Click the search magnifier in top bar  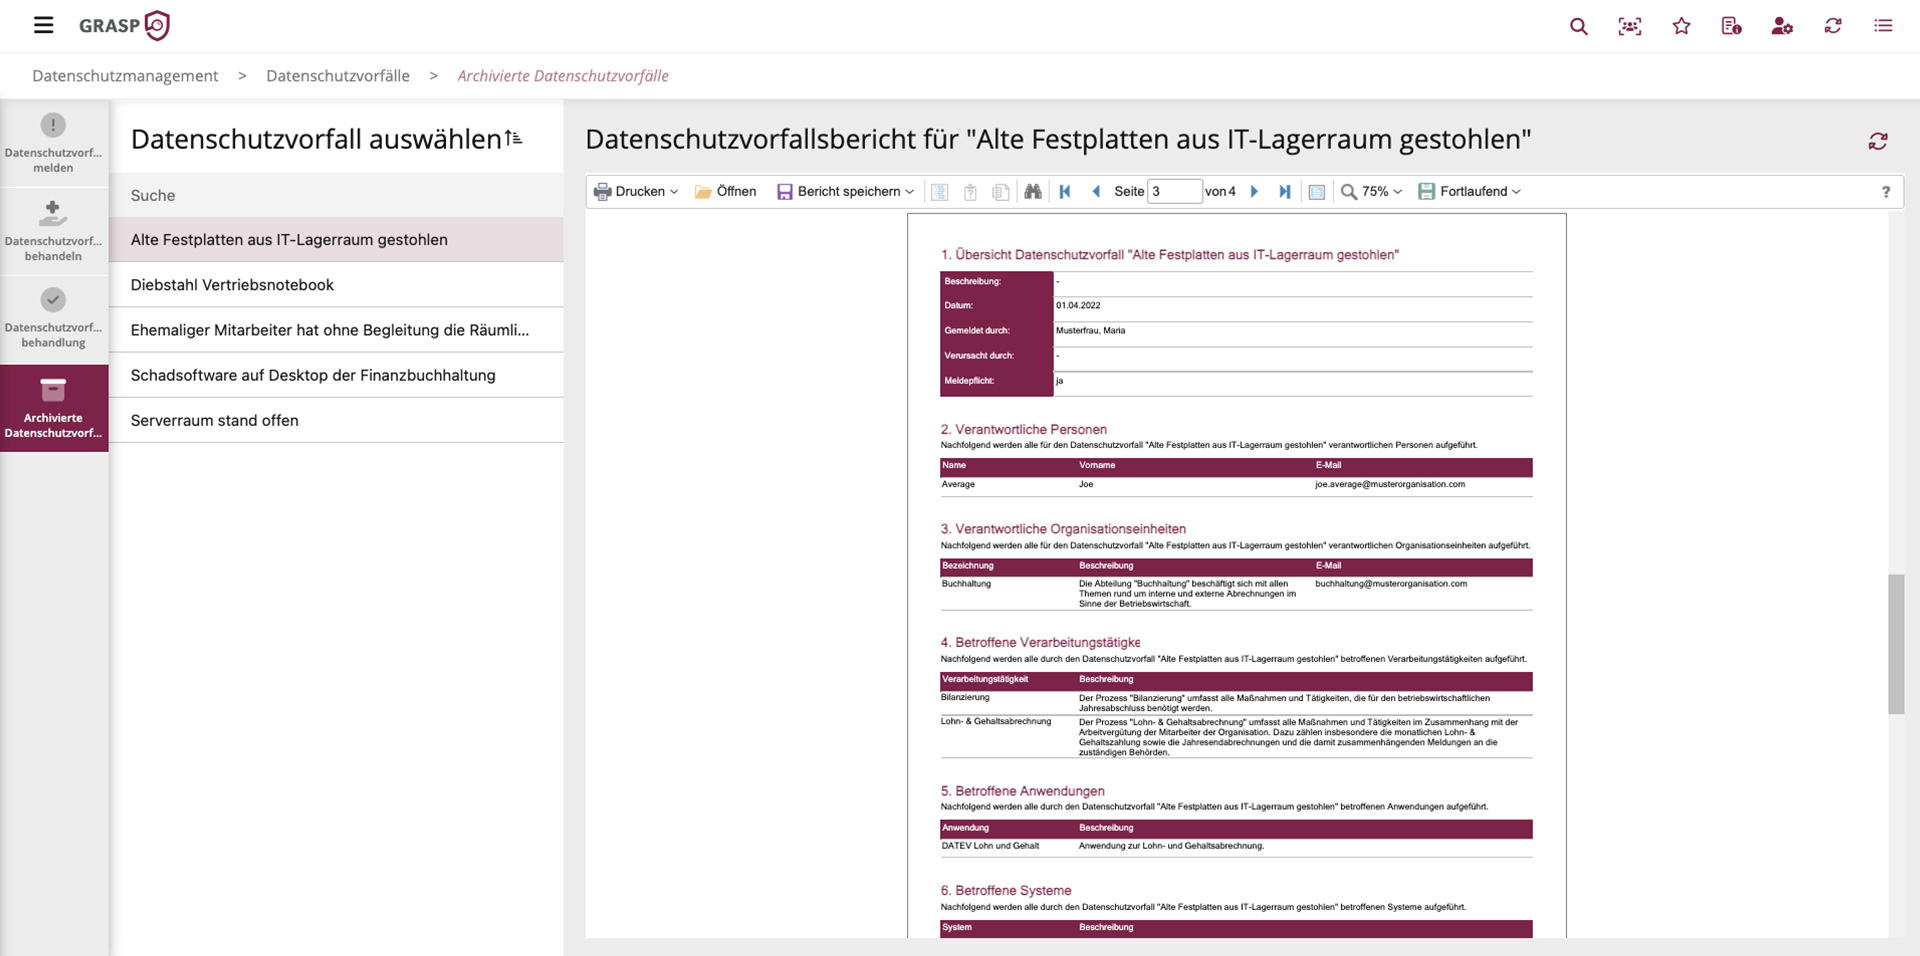click(1579, 27)
